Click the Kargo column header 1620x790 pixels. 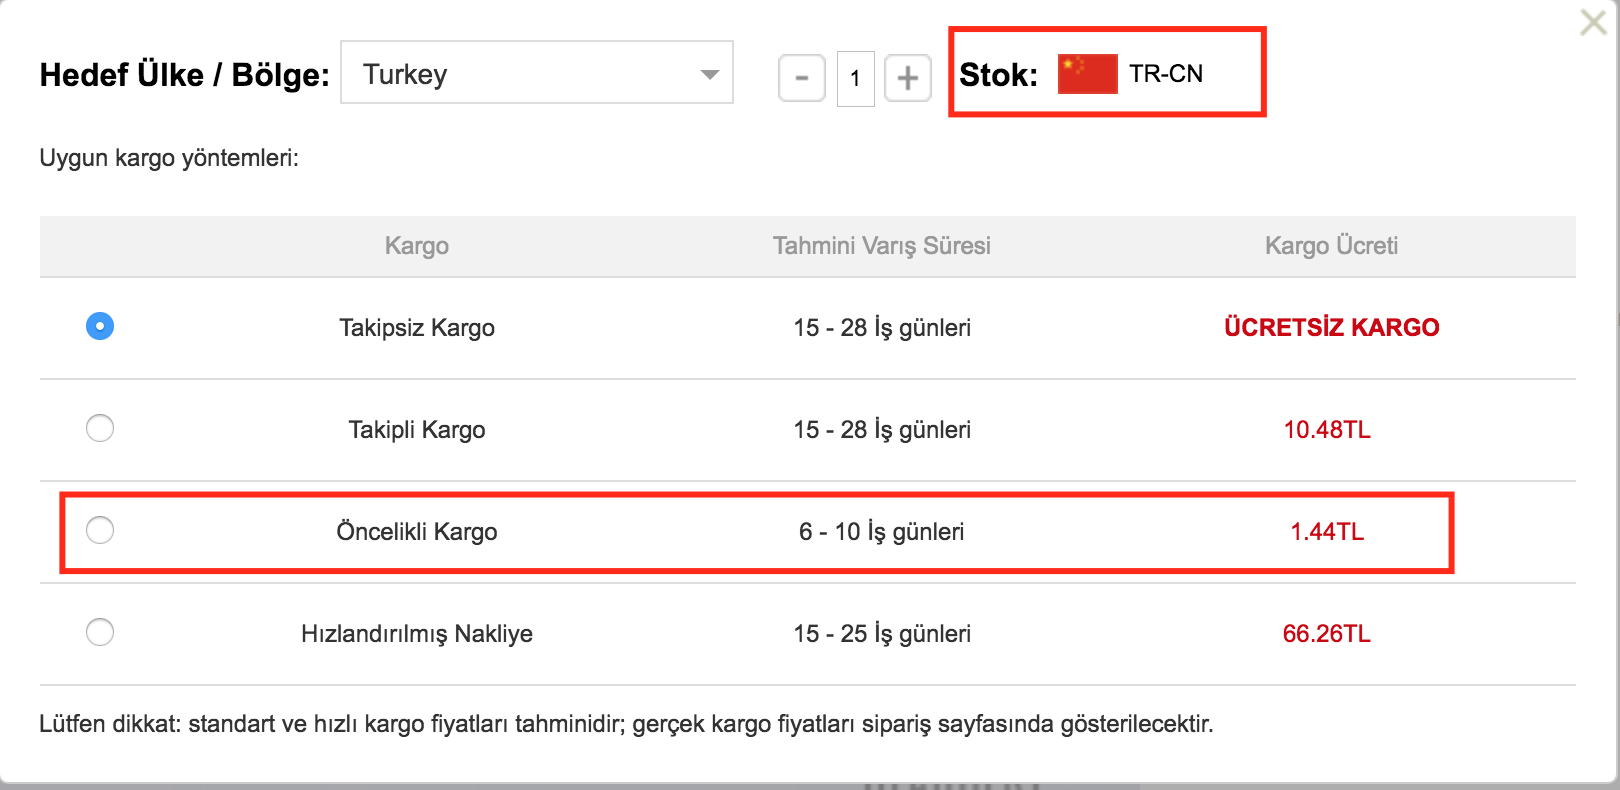(417, 246)
